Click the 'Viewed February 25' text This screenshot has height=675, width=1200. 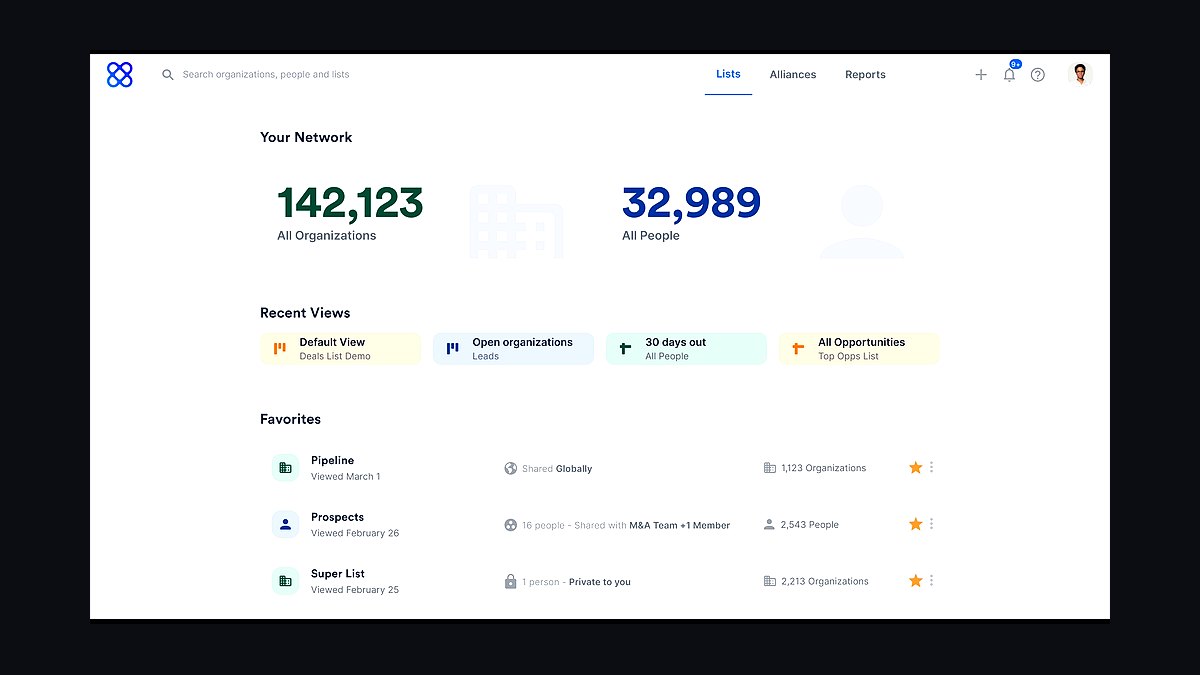click(x=355, y=590)
